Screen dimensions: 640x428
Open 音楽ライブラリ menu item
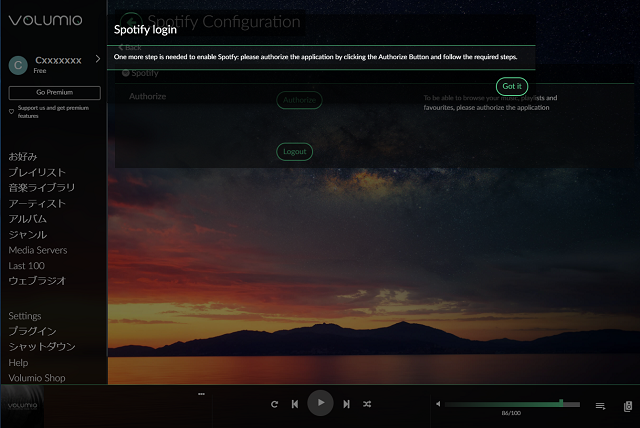click(x=42, y=188)
